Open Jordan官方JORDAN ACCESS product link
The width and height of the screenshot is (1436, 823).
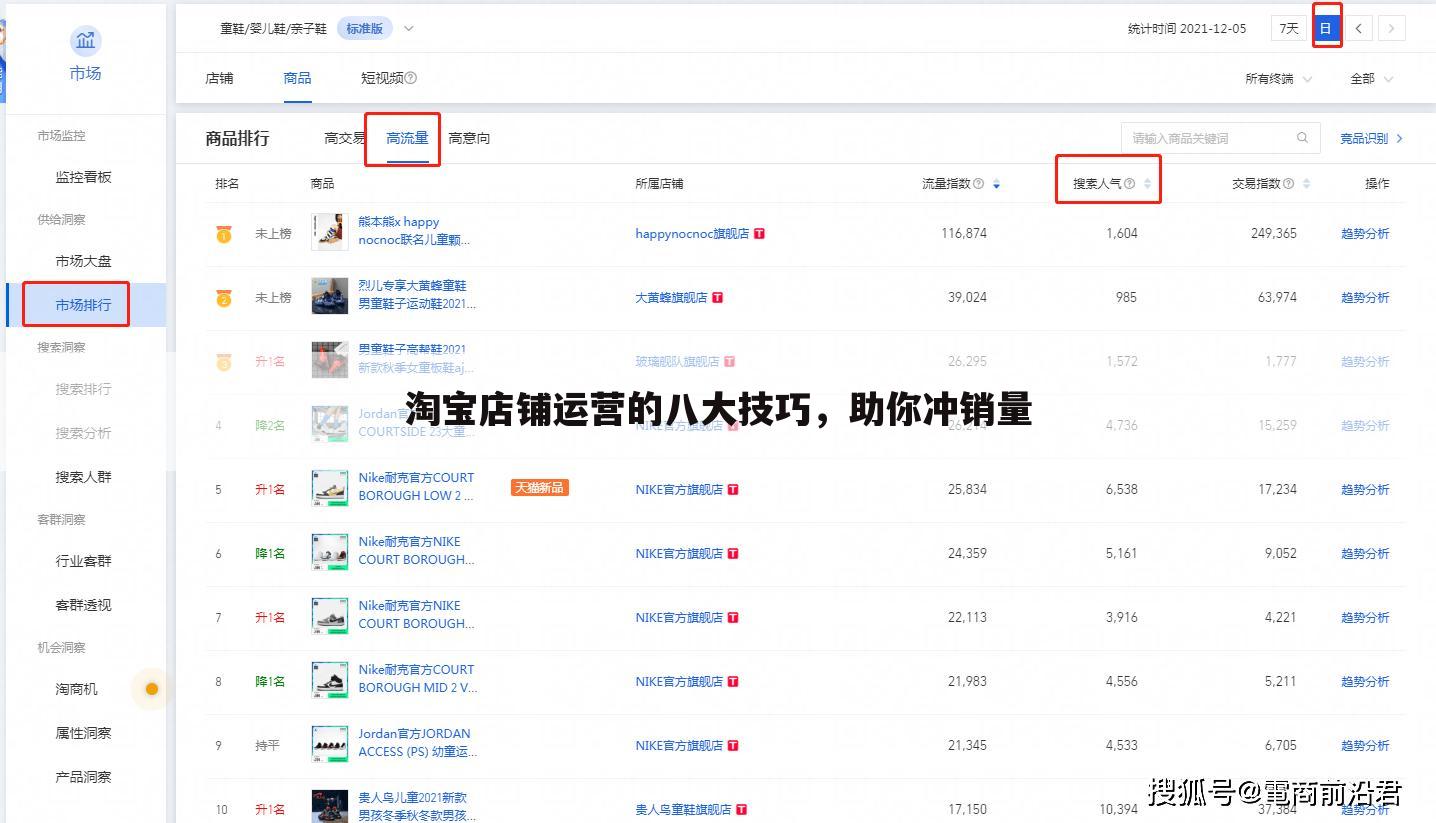click(x=417, y=743)
